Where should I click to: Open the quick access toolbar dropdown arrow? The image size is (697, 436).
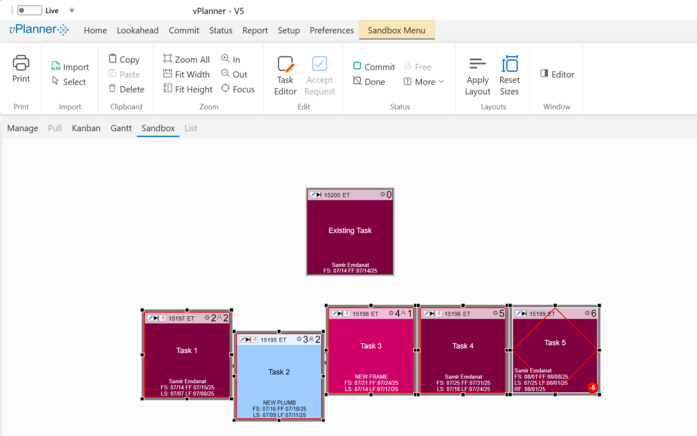(x=71, y=11)
